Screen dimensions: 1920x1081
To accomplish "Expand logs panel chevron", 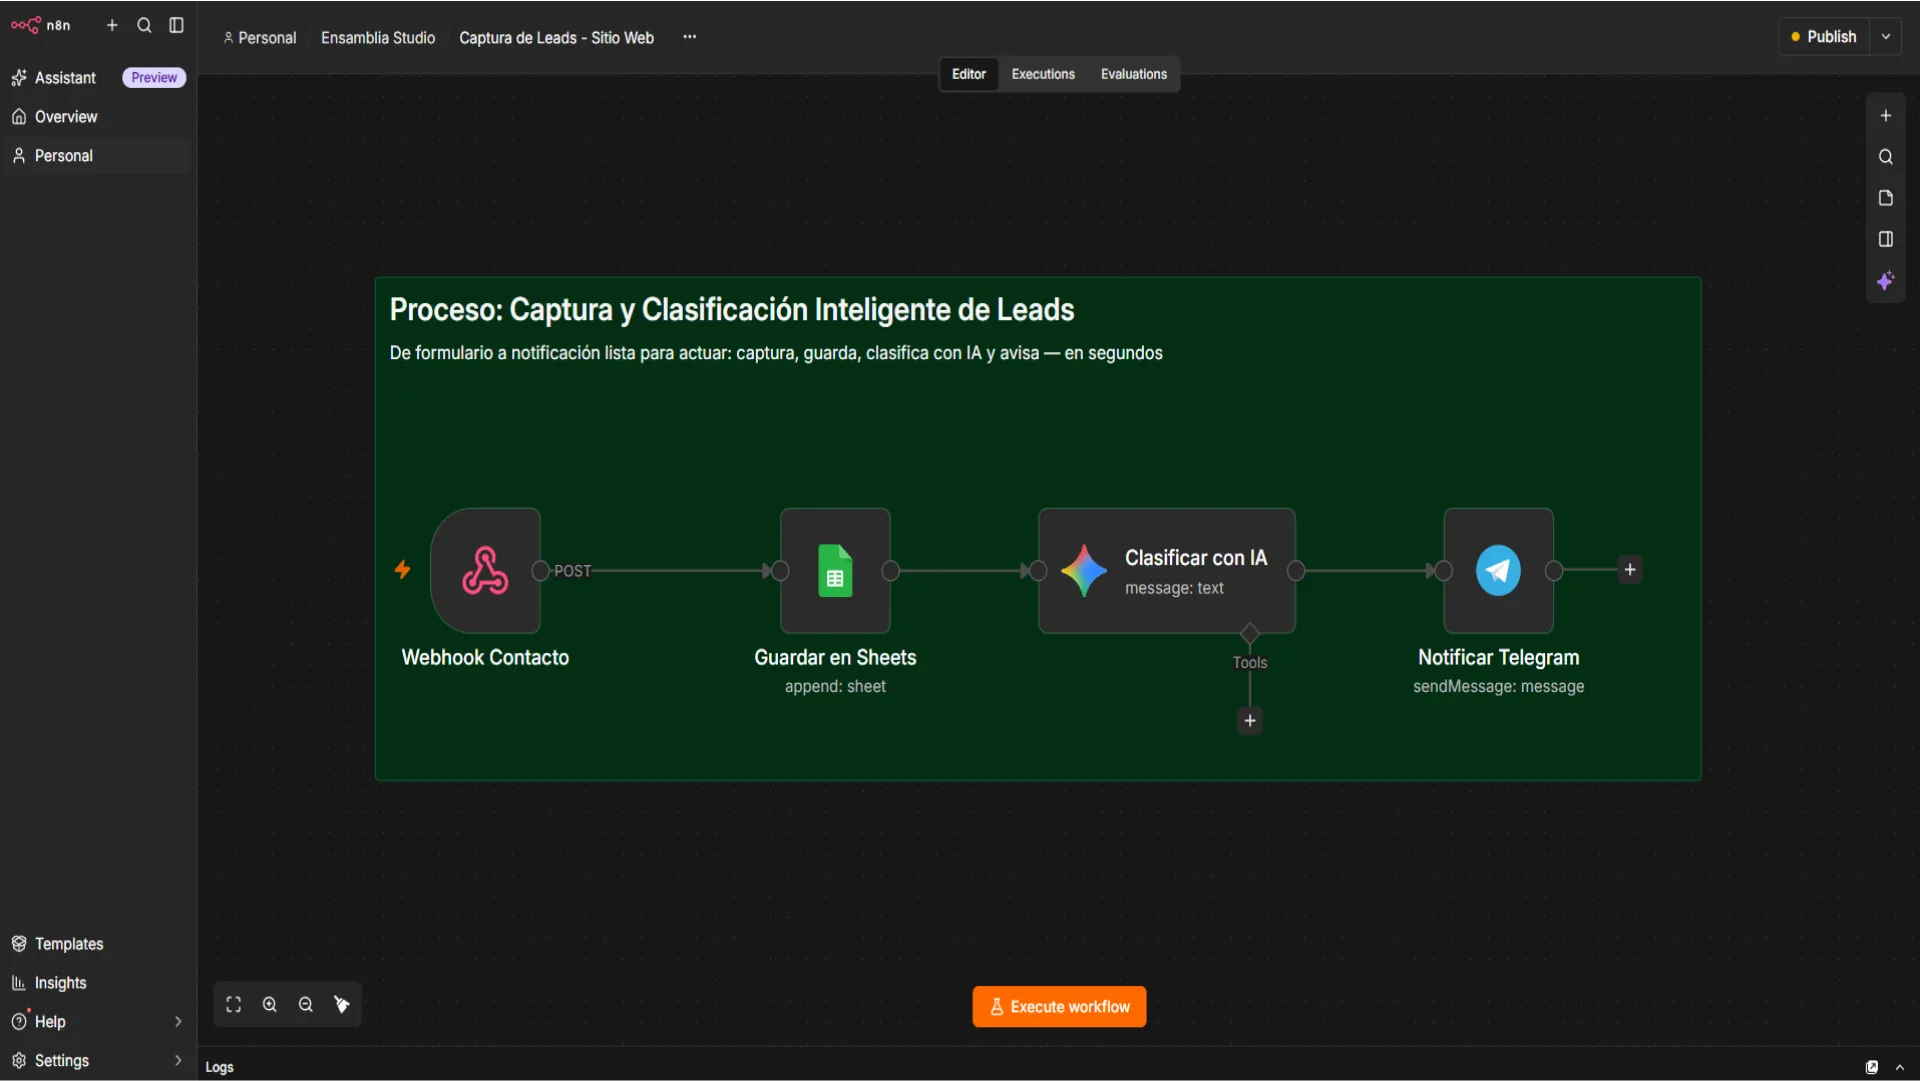I will coord(1900,1067).
